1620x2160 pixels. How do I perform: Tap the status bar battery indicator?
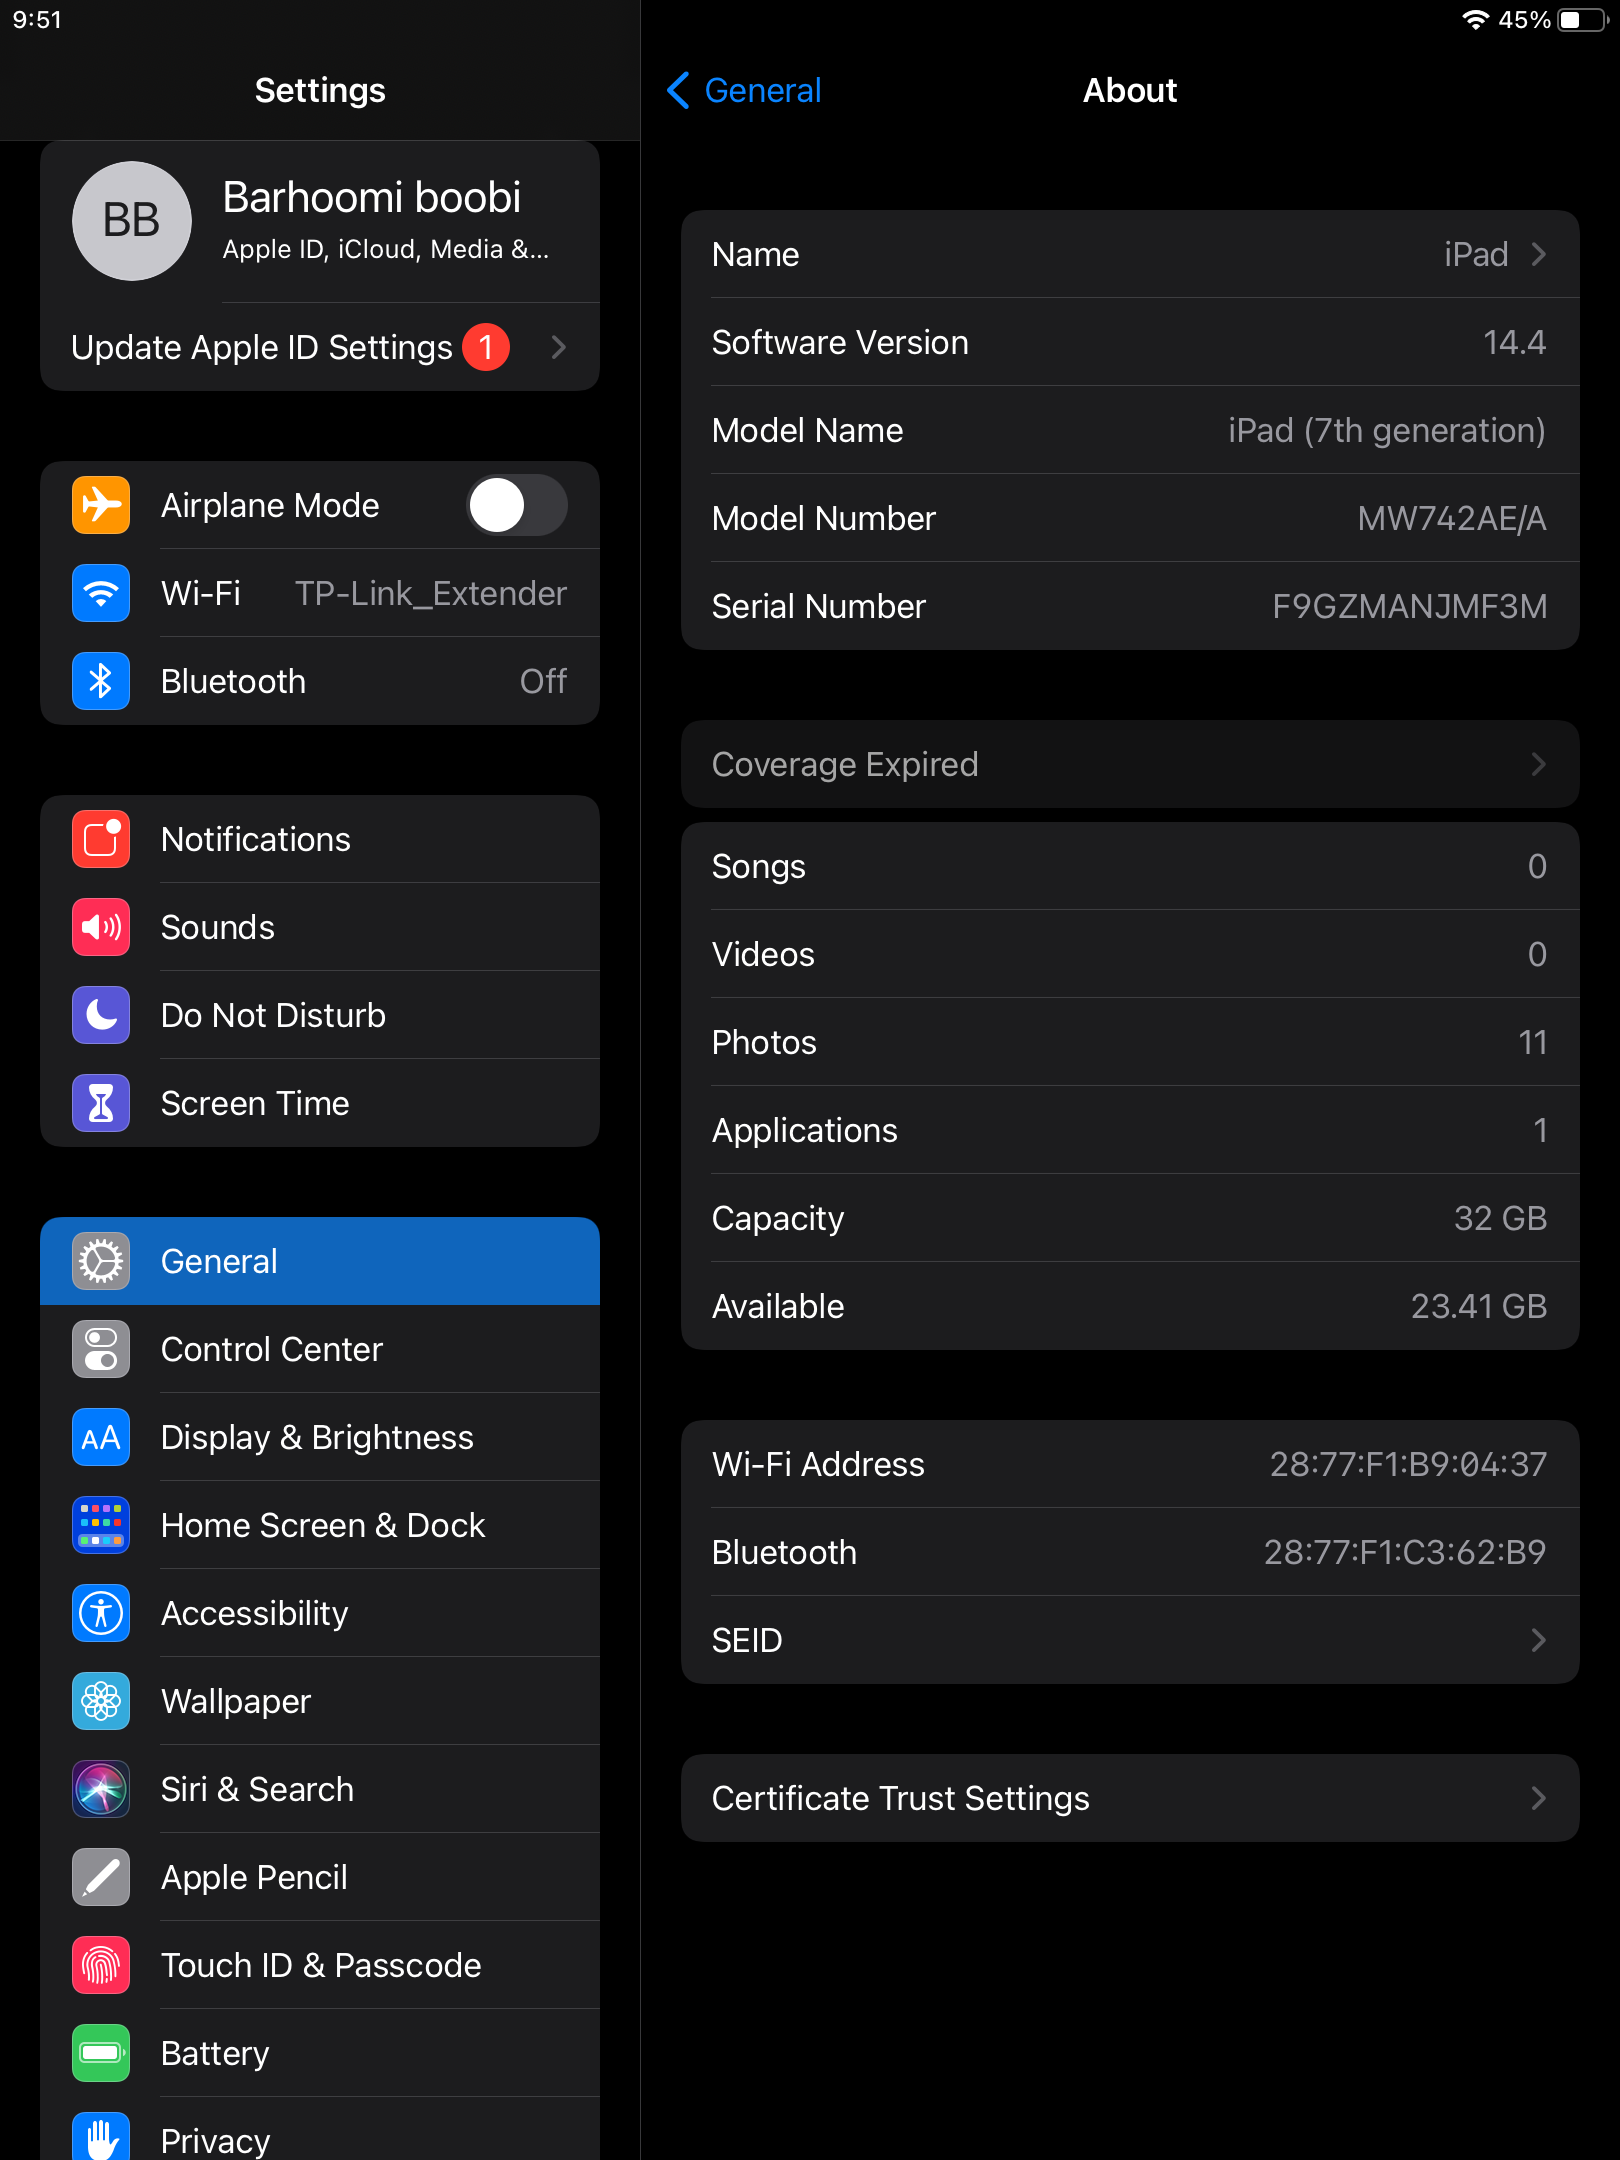click(1583, 20)
